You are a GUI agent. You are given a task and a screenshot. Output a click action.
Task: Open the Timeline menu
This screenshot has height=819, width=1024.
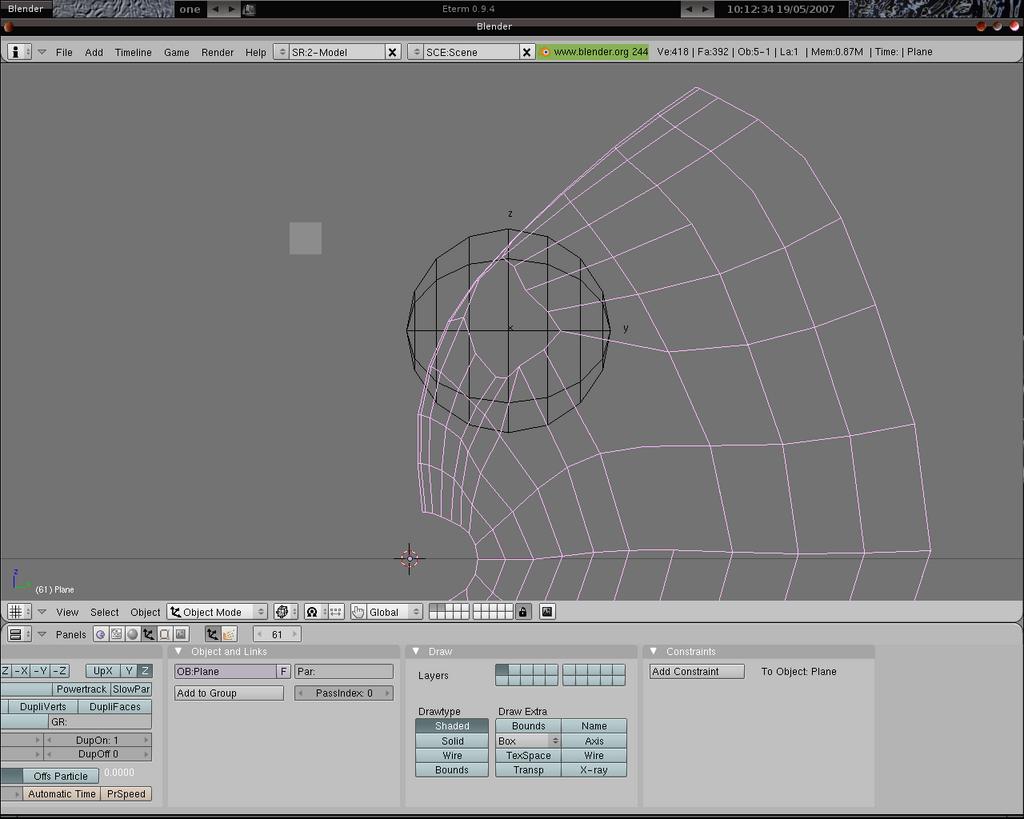(x=133, y=52)
